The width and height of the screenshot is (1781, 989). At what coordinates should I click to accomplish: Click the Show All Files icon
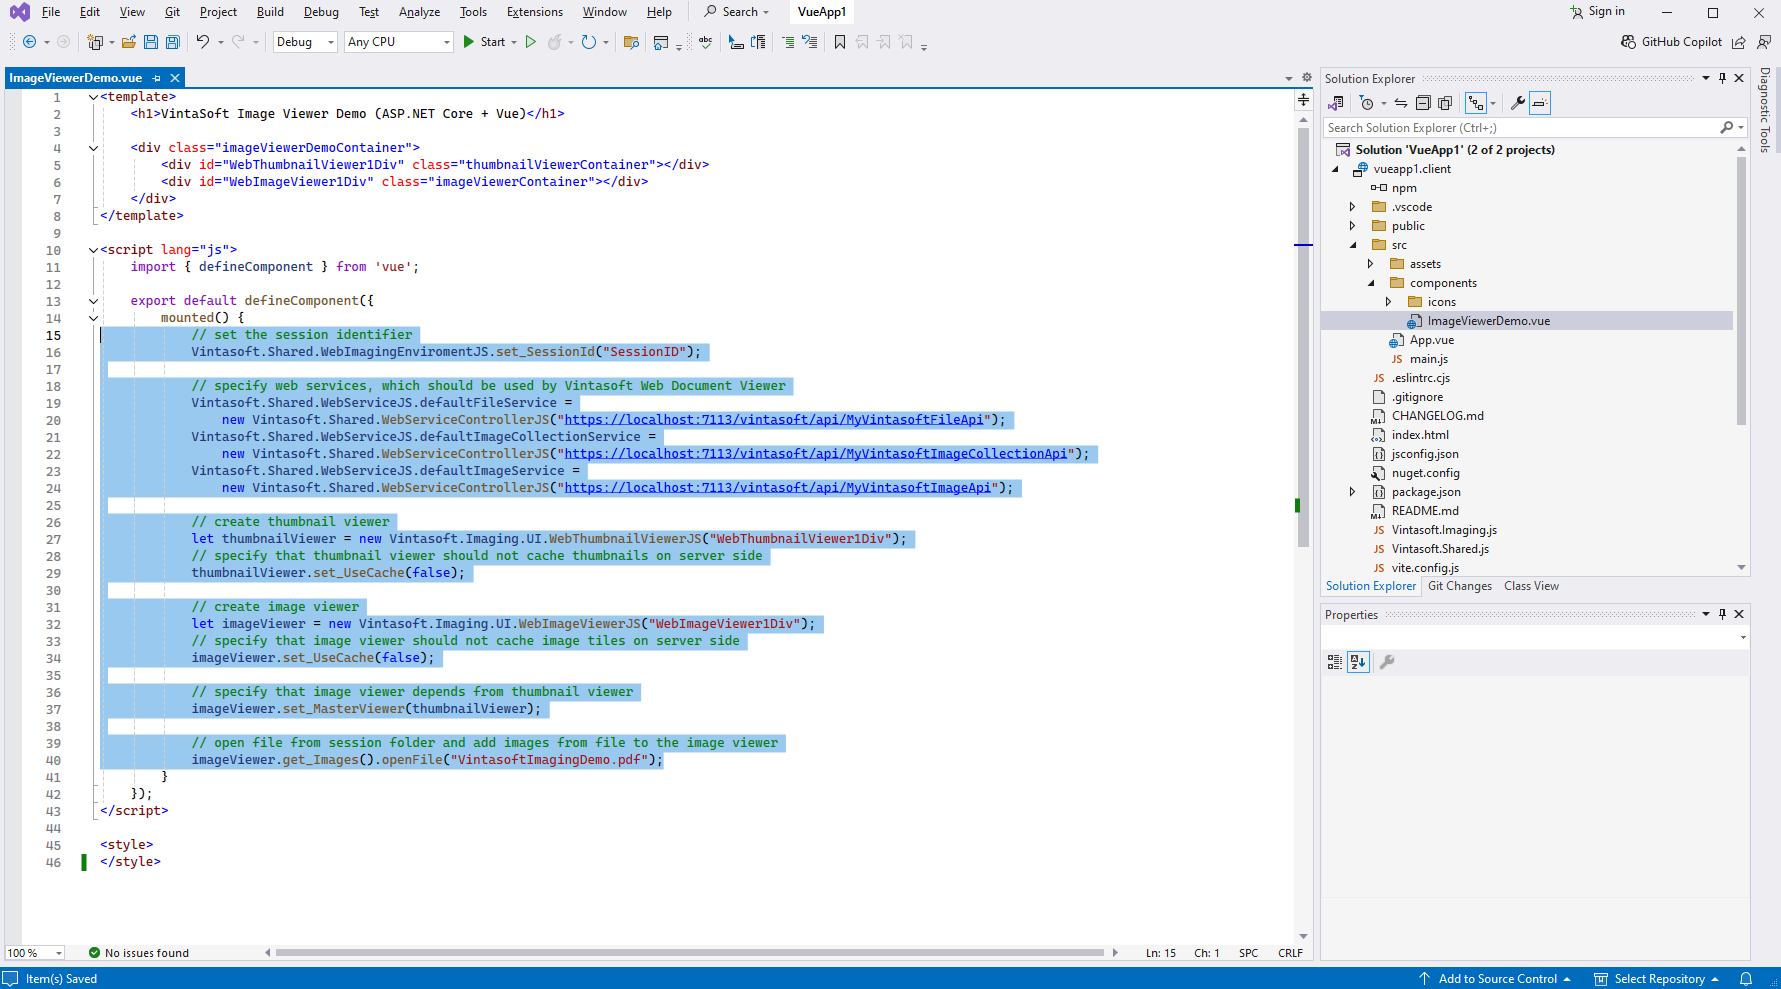(1445, 103)
